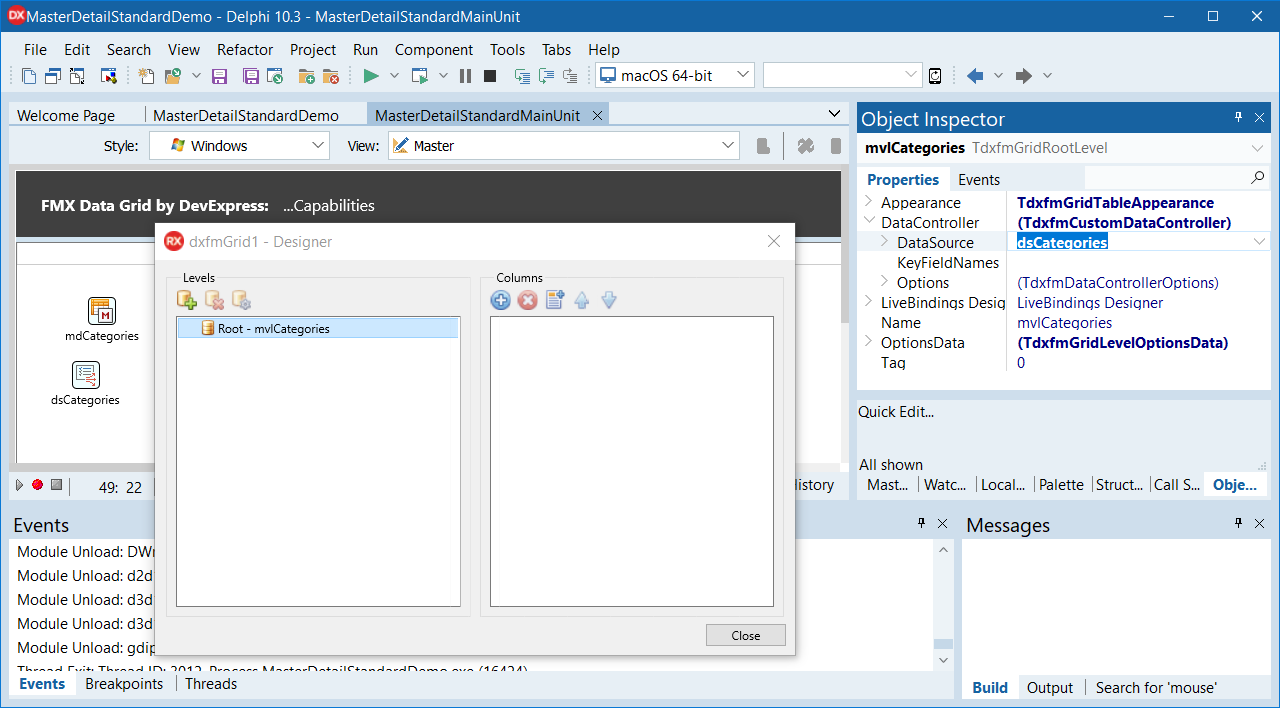Click the Forward navigation arrow
This screenshot has height=708, width=1280.
coord(1024,76)
